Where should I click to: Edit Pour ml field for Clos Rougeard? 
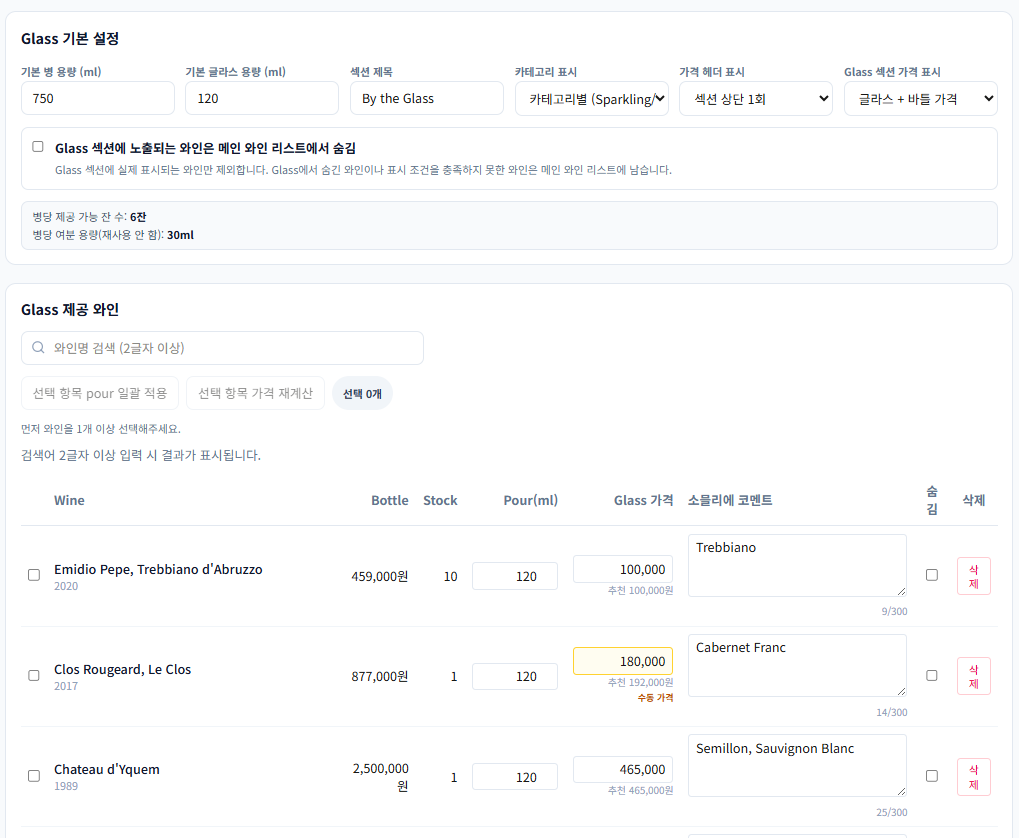point(515,676)
